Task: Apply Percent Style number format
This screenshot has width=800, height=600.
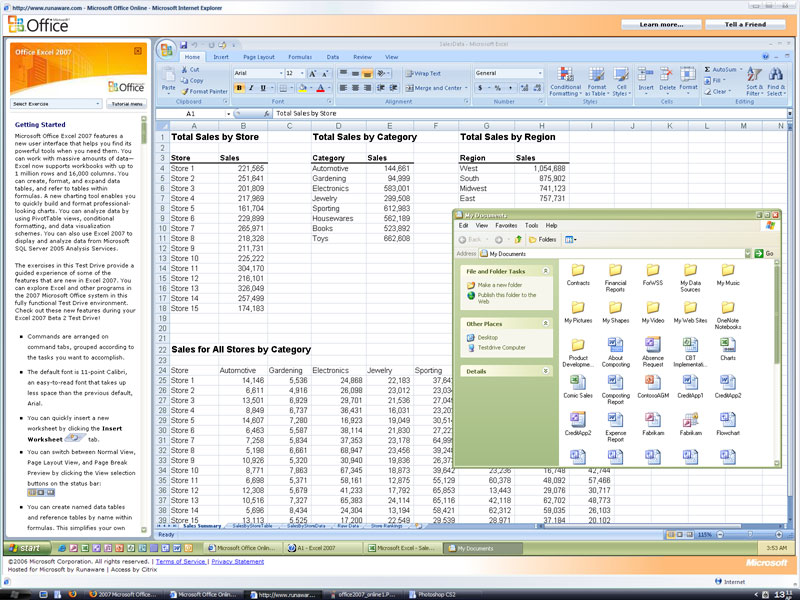Action: tap(497, 88)
